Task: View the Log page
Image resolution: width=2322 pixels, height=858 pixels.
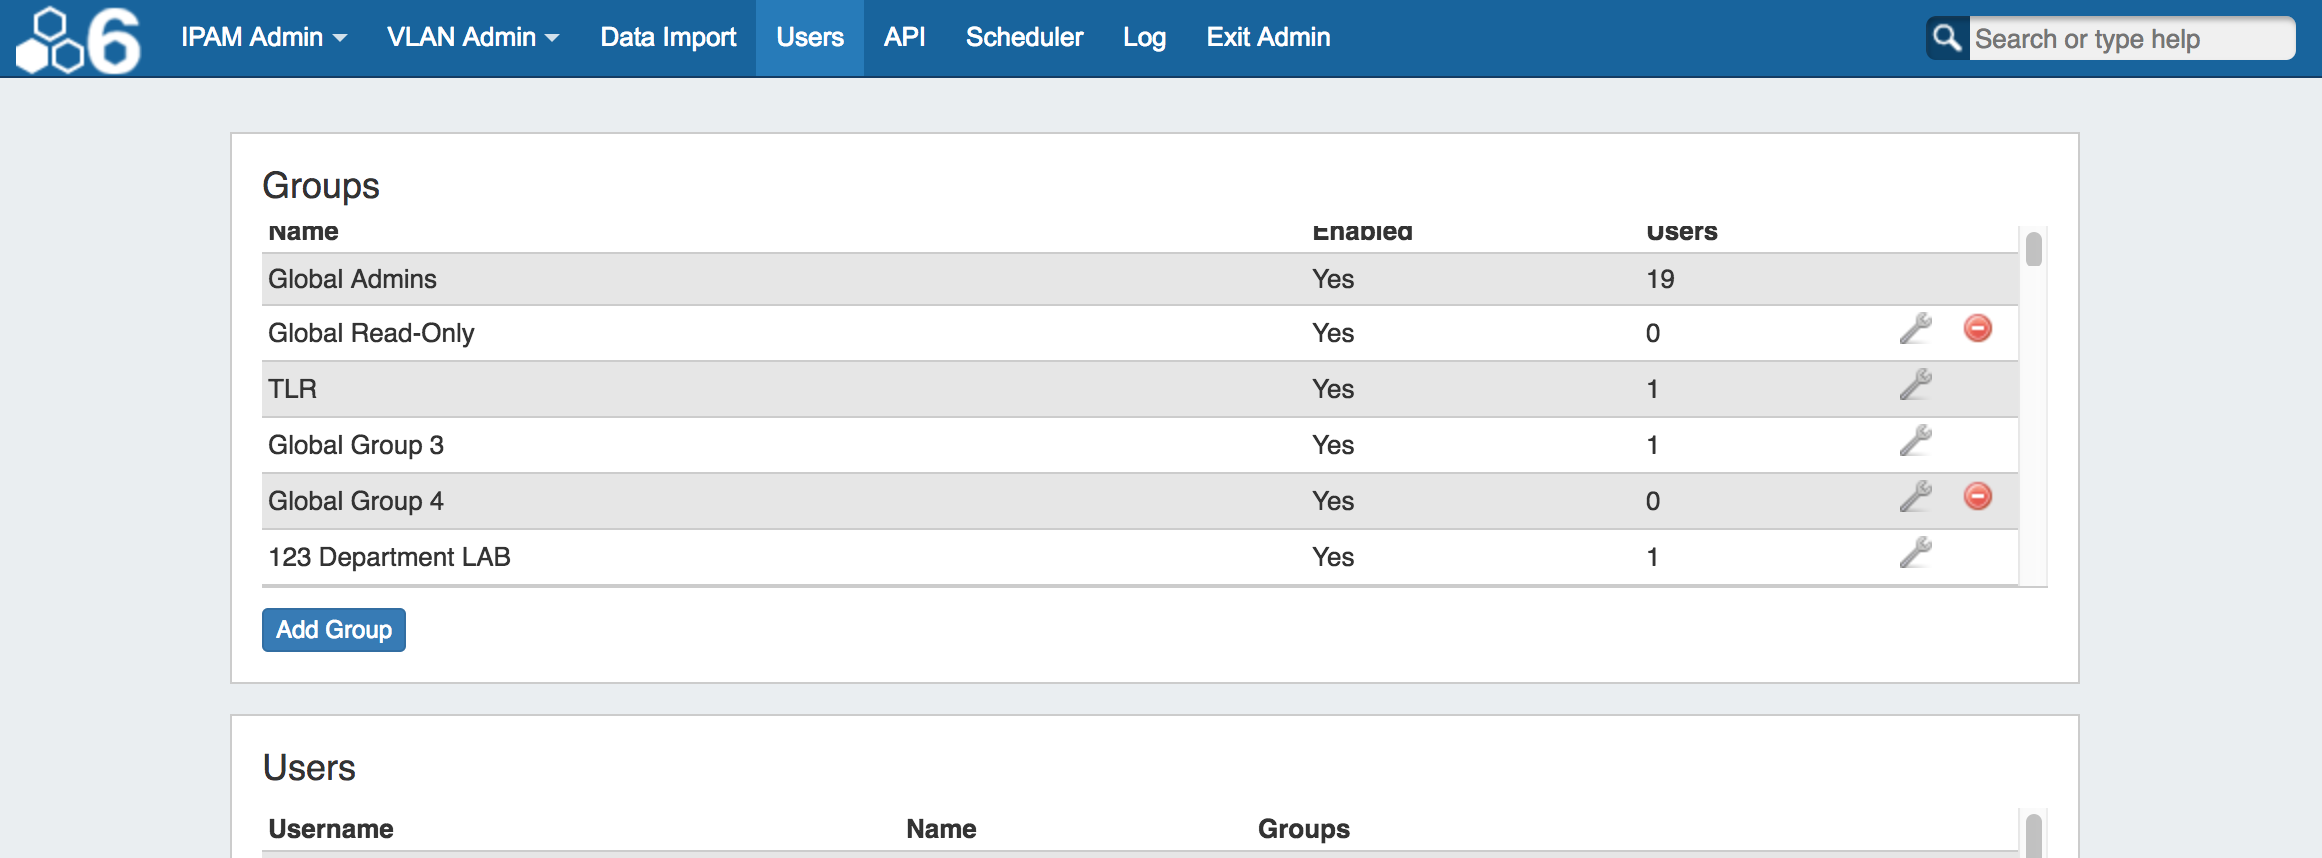Action: 1144,38
